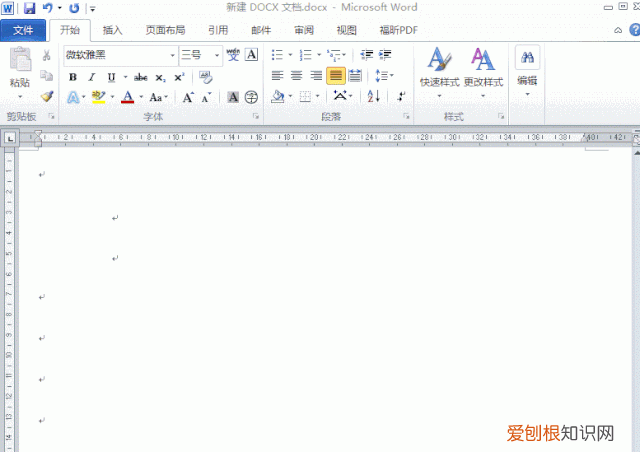Click the shading paint bucket icon

coord(278,97)
